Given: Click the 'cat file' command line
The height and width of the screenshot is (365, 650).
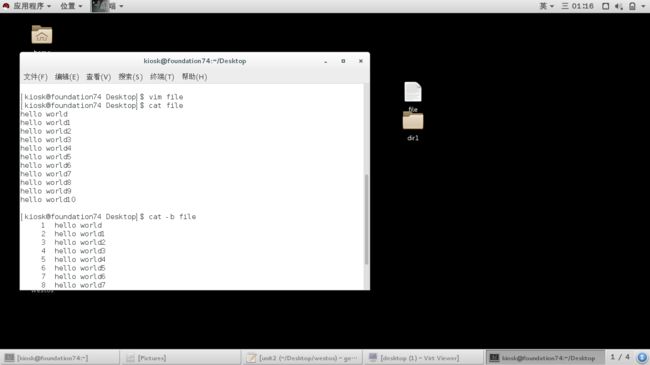Looking at the screenshot, I should (x=102, y=105).
